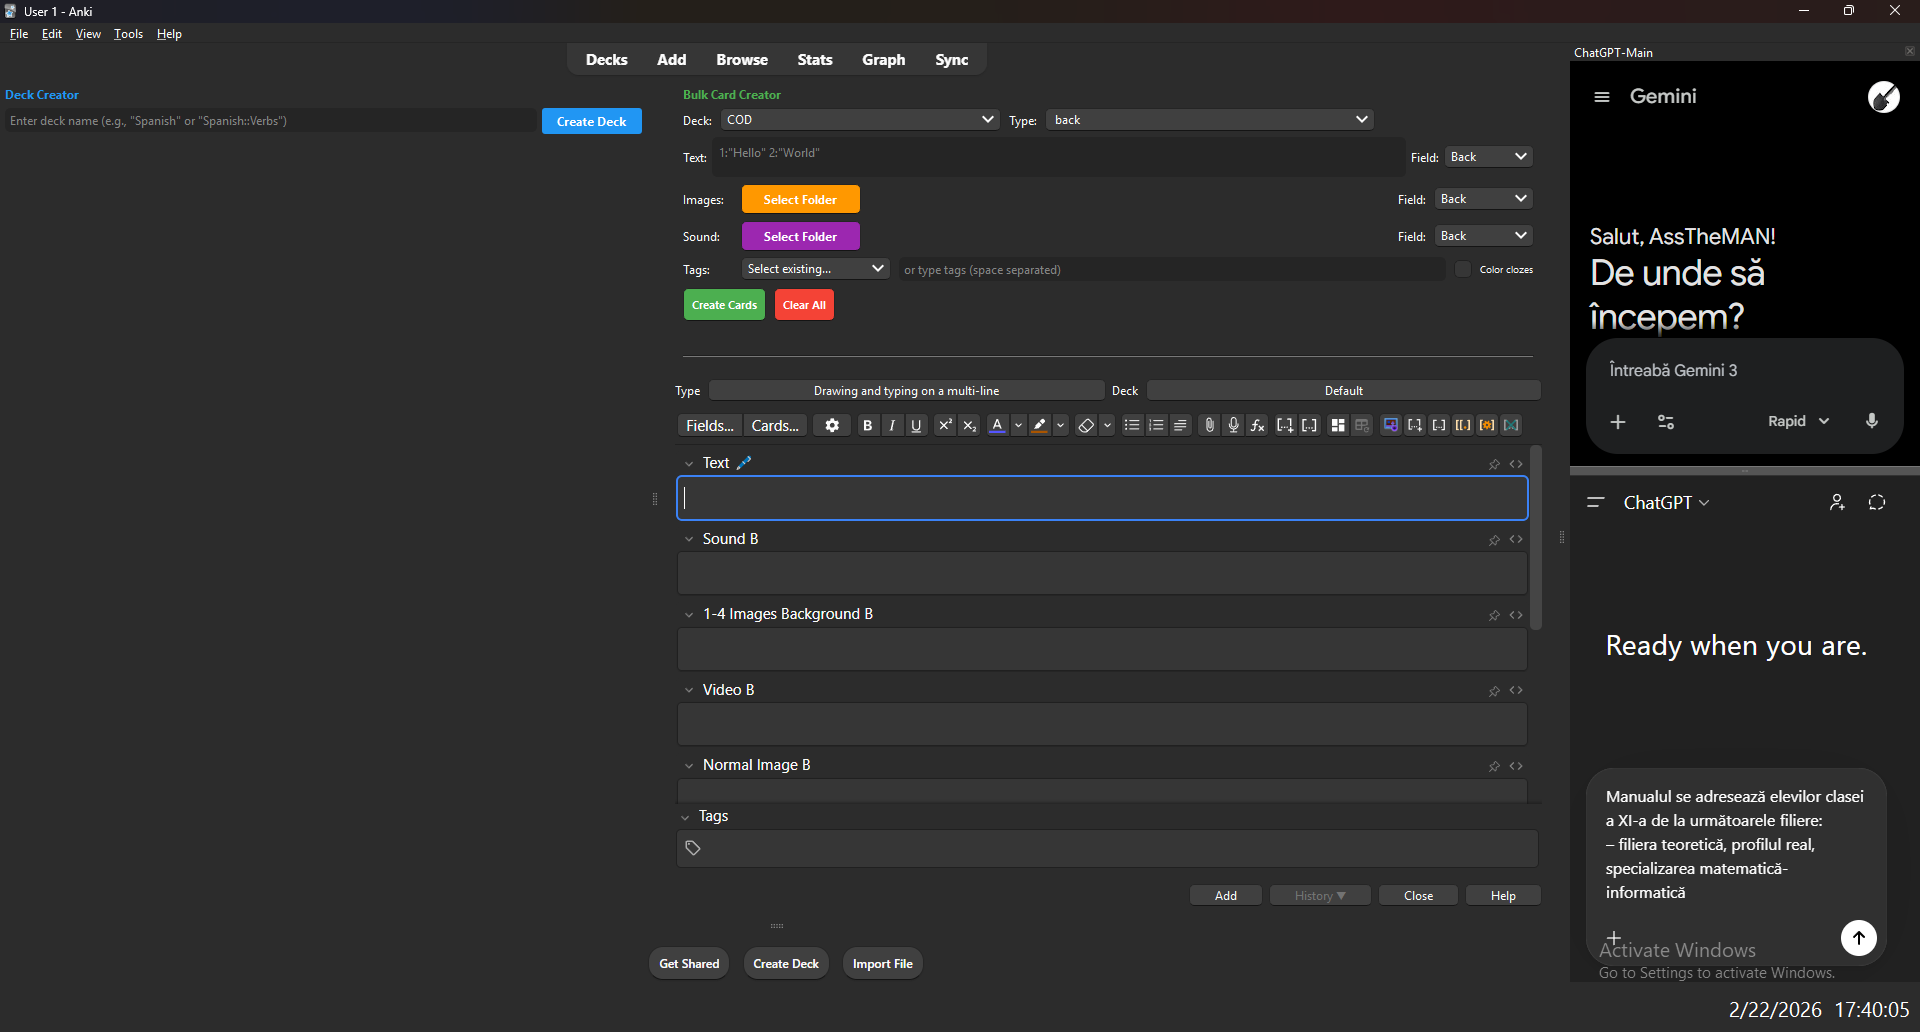Open the Tools menu
1920x1032 pixels.
[x=127, y=33]
